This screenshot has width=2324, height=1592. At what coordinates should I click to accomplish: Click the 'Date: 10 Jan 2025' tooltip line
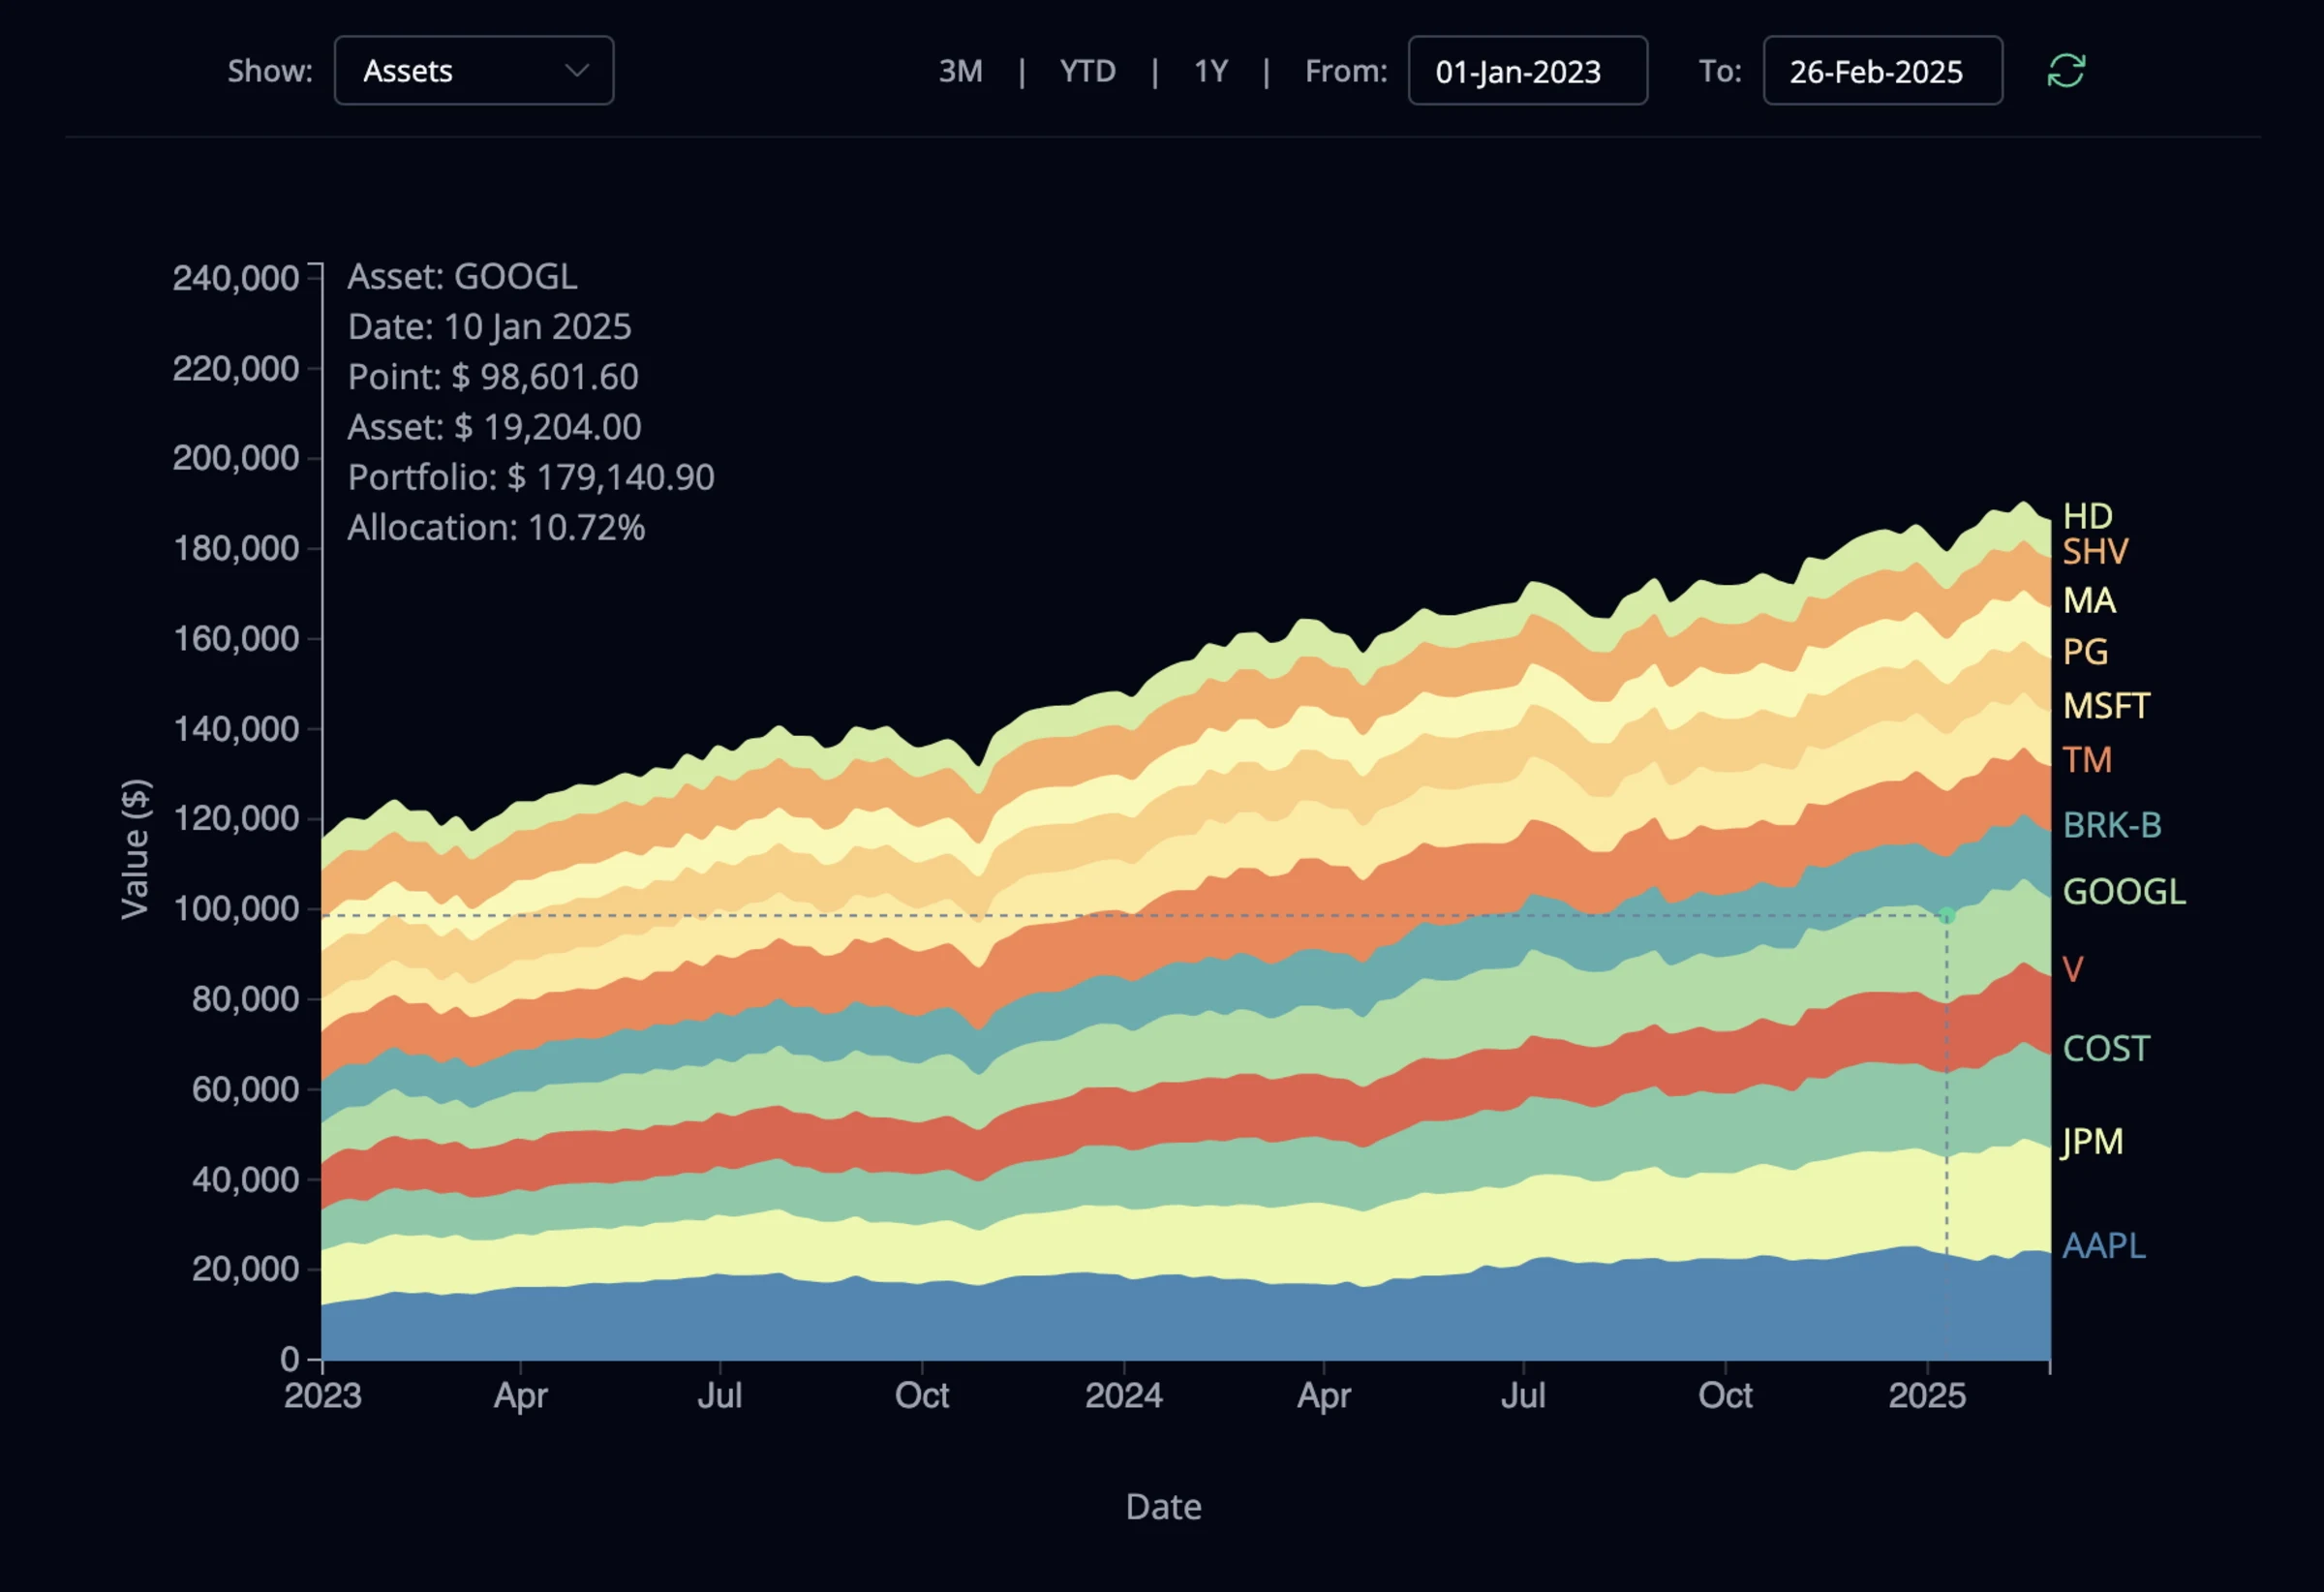click(x=489, y=327)
